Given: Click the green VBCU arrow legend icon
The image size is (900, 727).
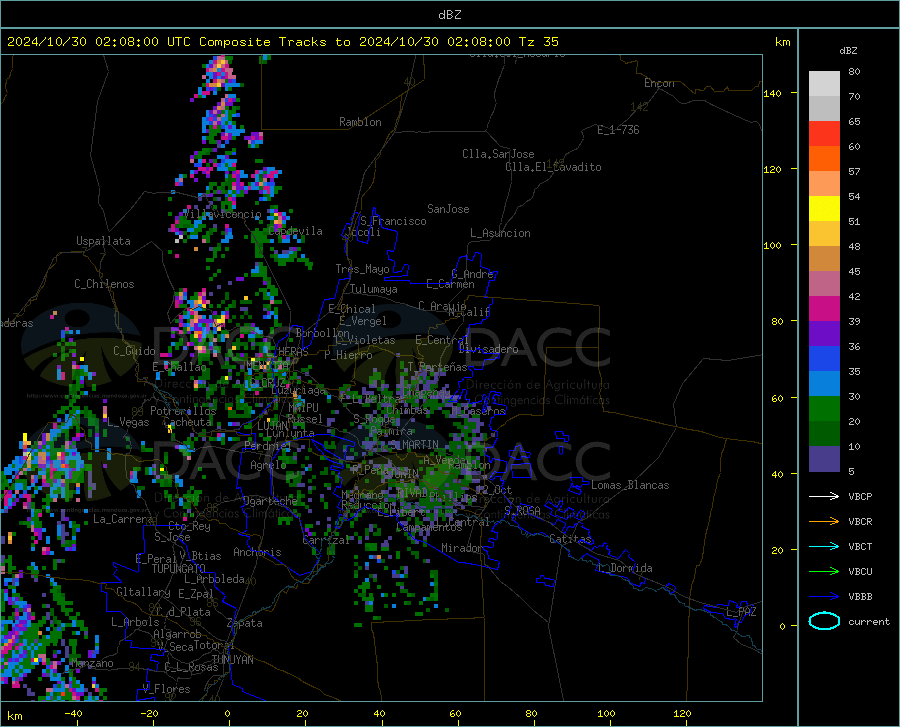Looking at the screenshot, I should pyautogui.click(x=824, y=572).
